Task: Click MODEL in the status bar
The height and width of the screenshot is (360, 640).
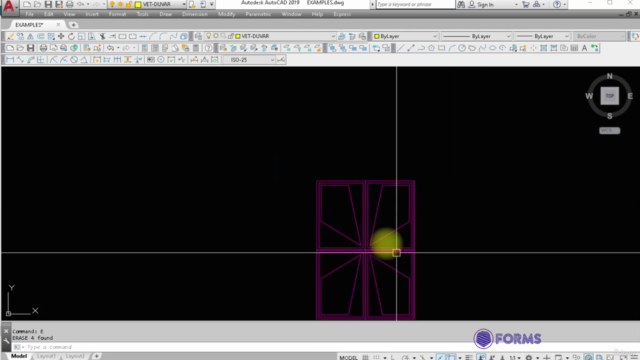Action: 348,357
